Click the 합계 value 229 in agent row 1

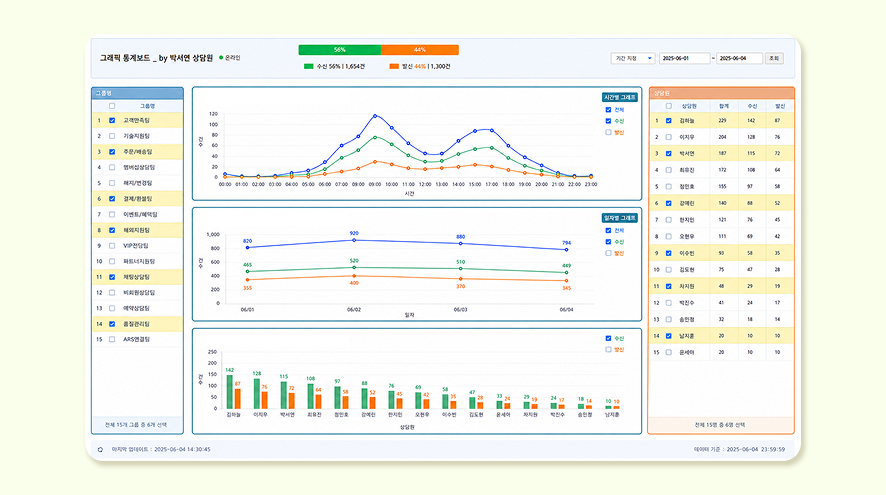pyautogui.click(x=722, y=120)
